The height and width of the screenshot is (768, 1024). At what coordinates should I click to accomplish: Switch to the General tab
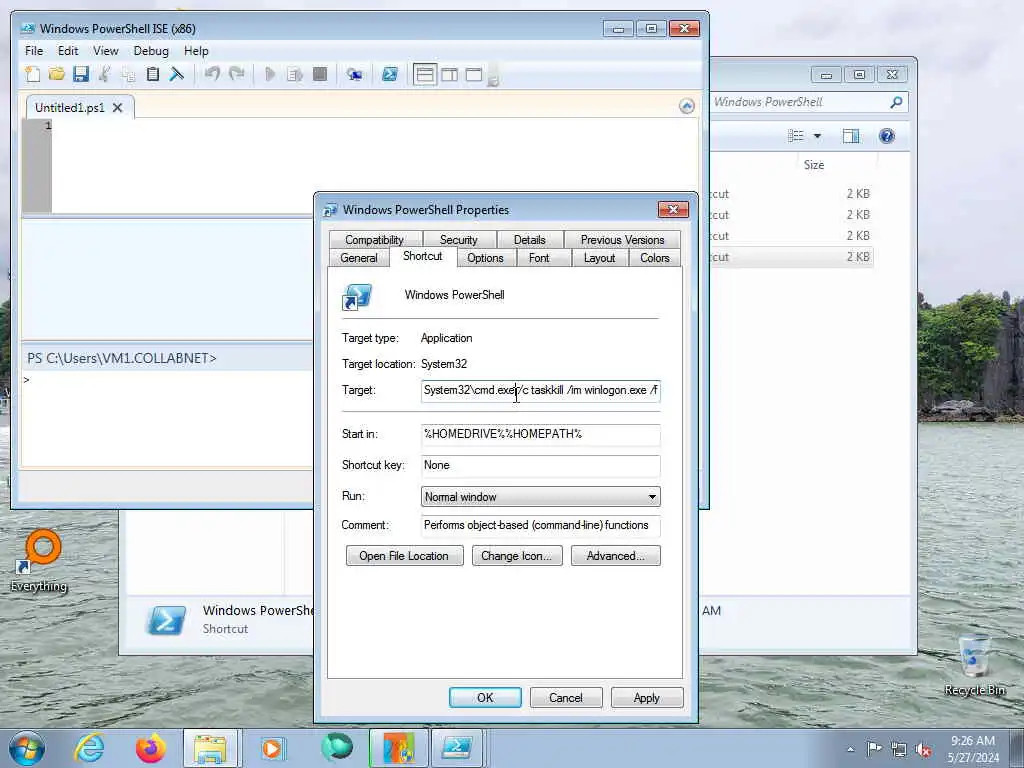tap(359, 258)
